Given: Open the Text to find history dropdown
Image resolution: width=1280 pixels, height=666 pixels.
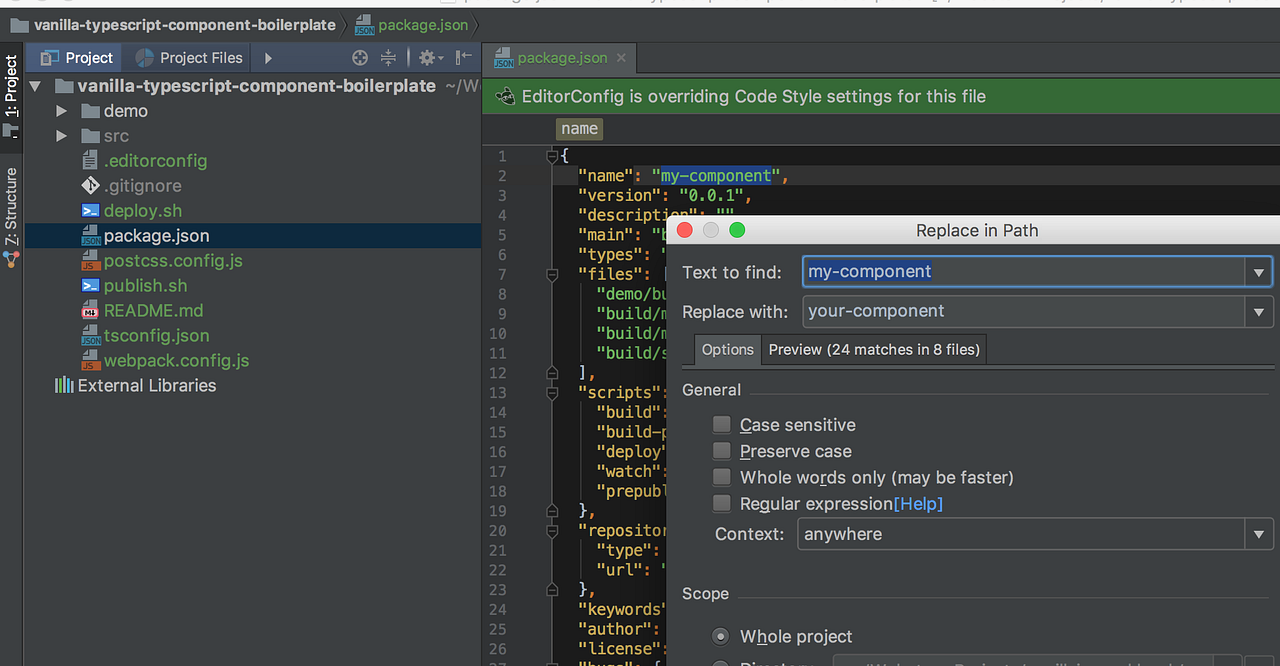Looking at the screenshot, I should (1258, 272).
